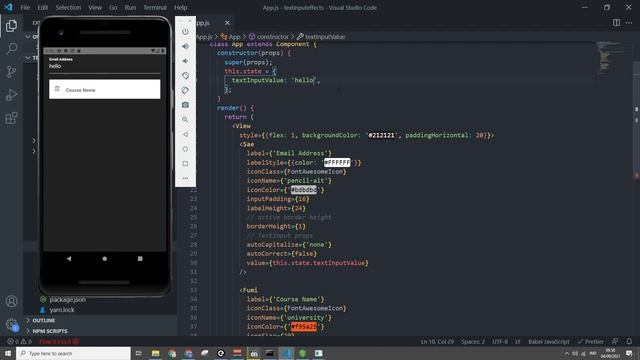This screenshot has width=640, height=360.
Task: Open the Source Control view
Action: (11, 72)
